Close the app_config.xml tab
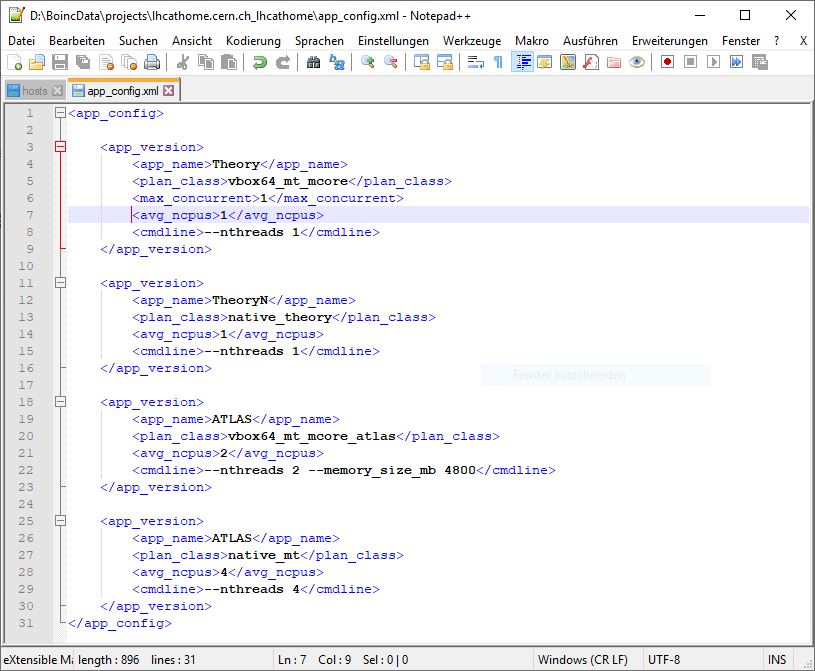 coord(168,90)
